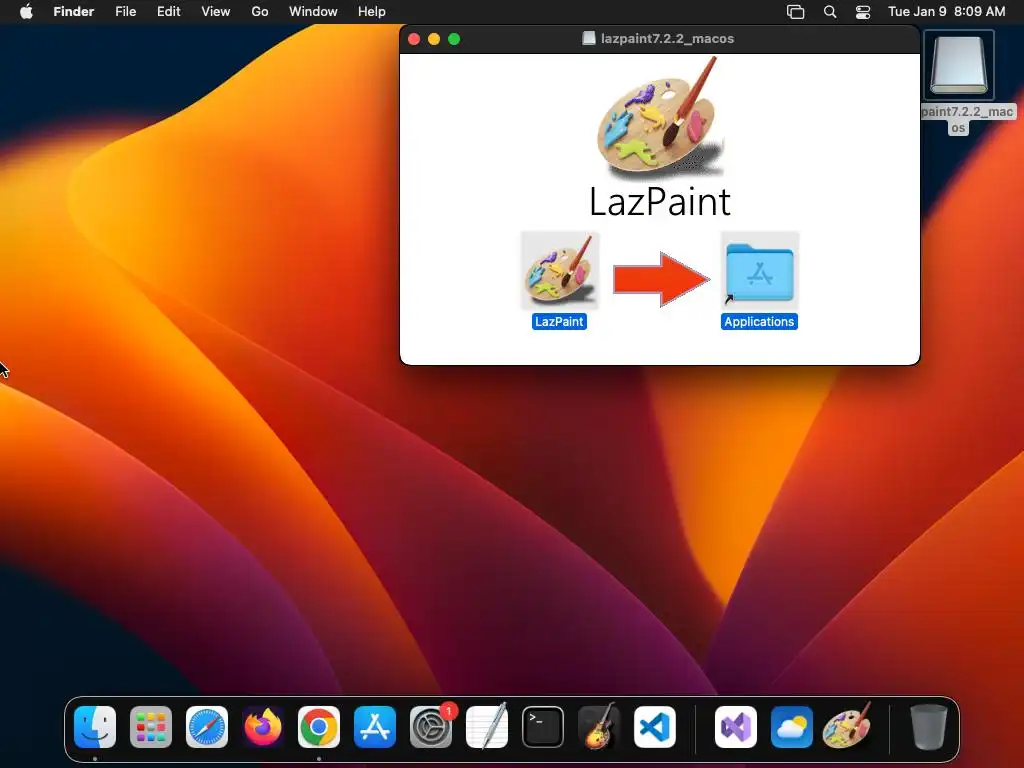
Task: Open Terminal from the Dock
Action: tap(543, 727)
